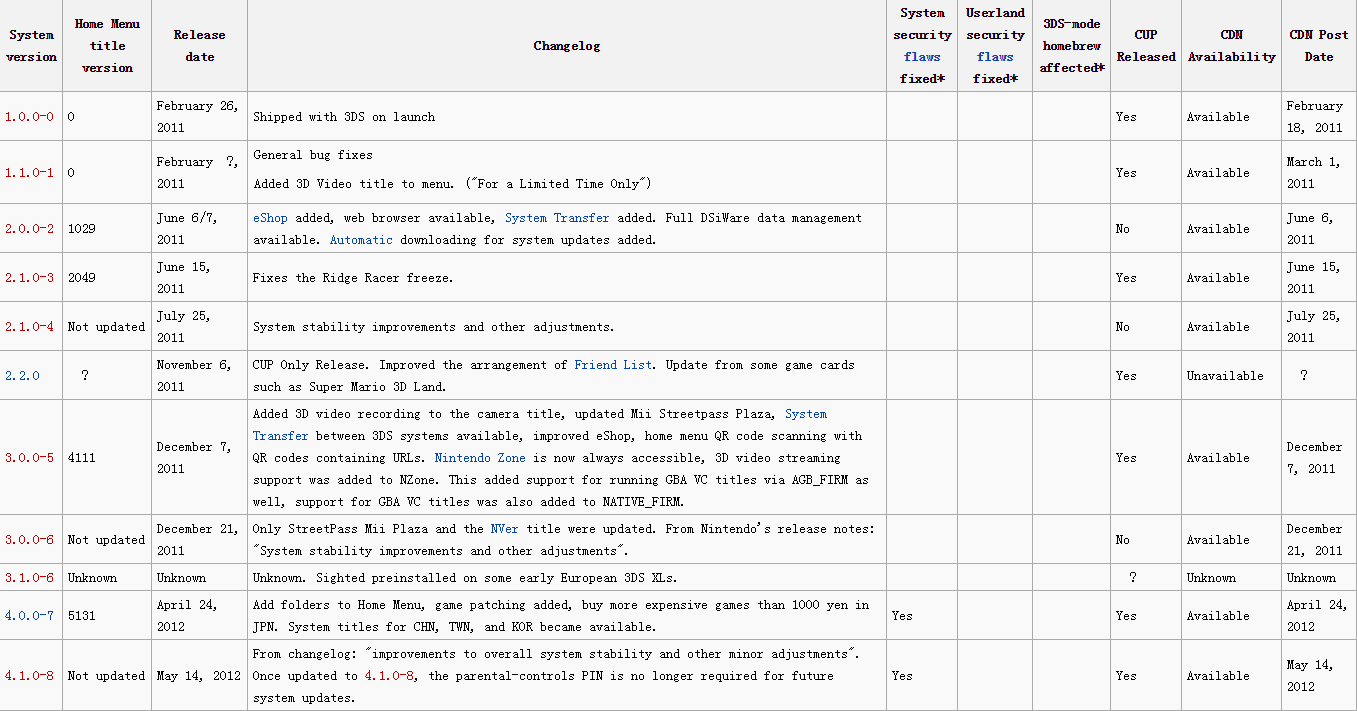The image size is (1357, 711).
Task: Click the Release date column header
Action: pos(200,46)
